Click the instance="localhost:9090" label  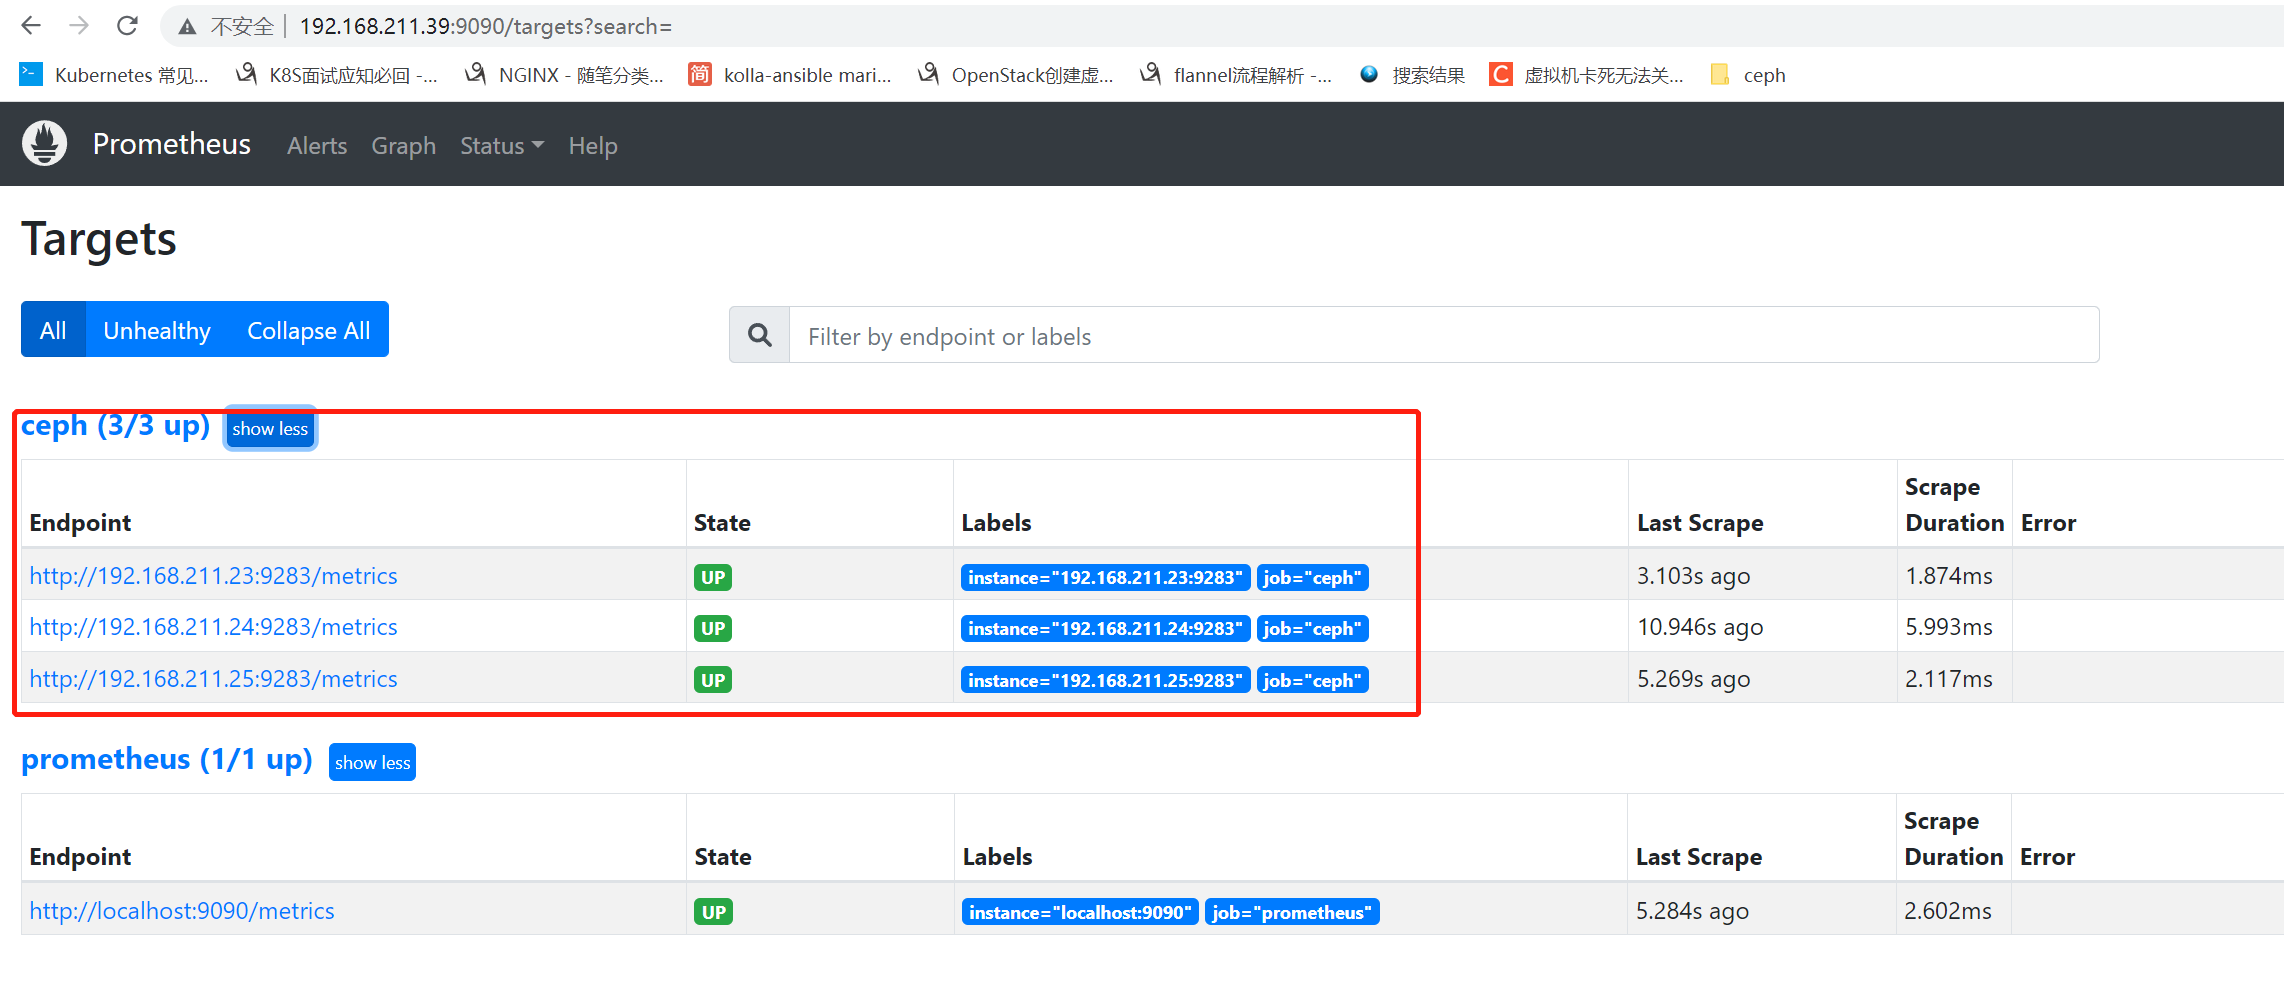(x=1080, y=913)
